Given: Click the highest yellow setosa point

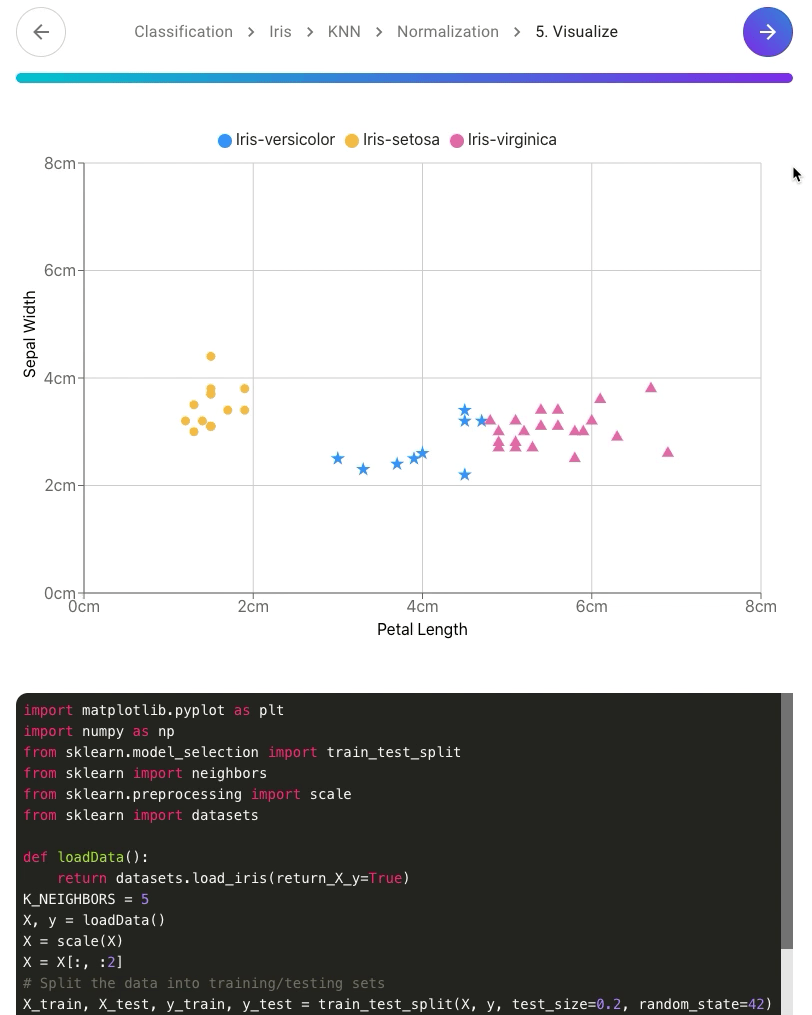Looking at the screenshot, I should click(x=210, y=356).
